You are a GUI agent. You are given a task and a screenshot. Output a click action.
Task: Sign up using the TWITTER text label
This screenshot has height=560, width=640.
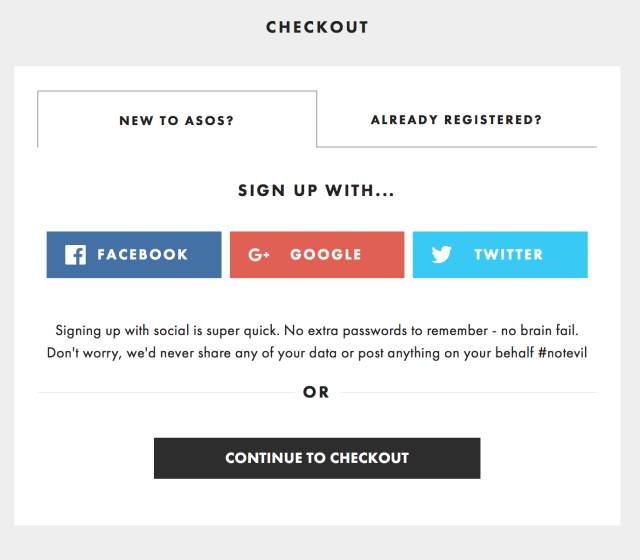click(509, 255)
